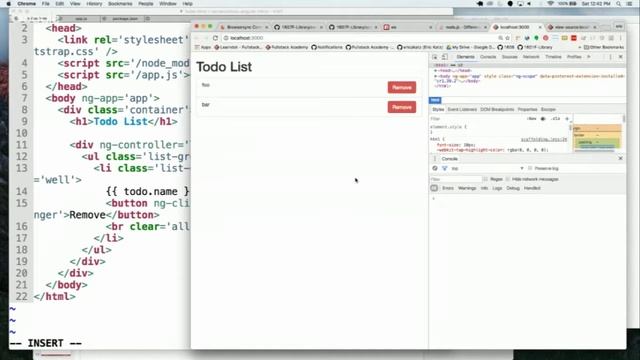The height and width of the screenshot is (360, 640).
Task: Expand the head node in DOM tree
Action: [436, 71]
